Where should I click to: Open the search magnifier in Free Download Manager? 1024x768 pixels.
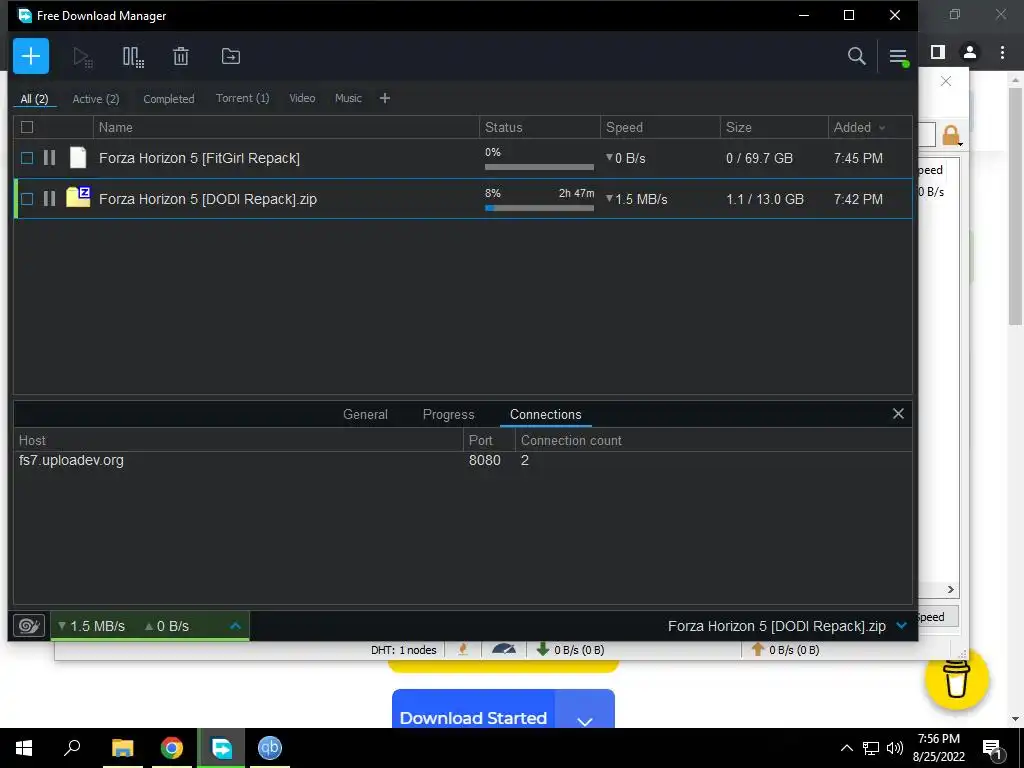point(856,56)
